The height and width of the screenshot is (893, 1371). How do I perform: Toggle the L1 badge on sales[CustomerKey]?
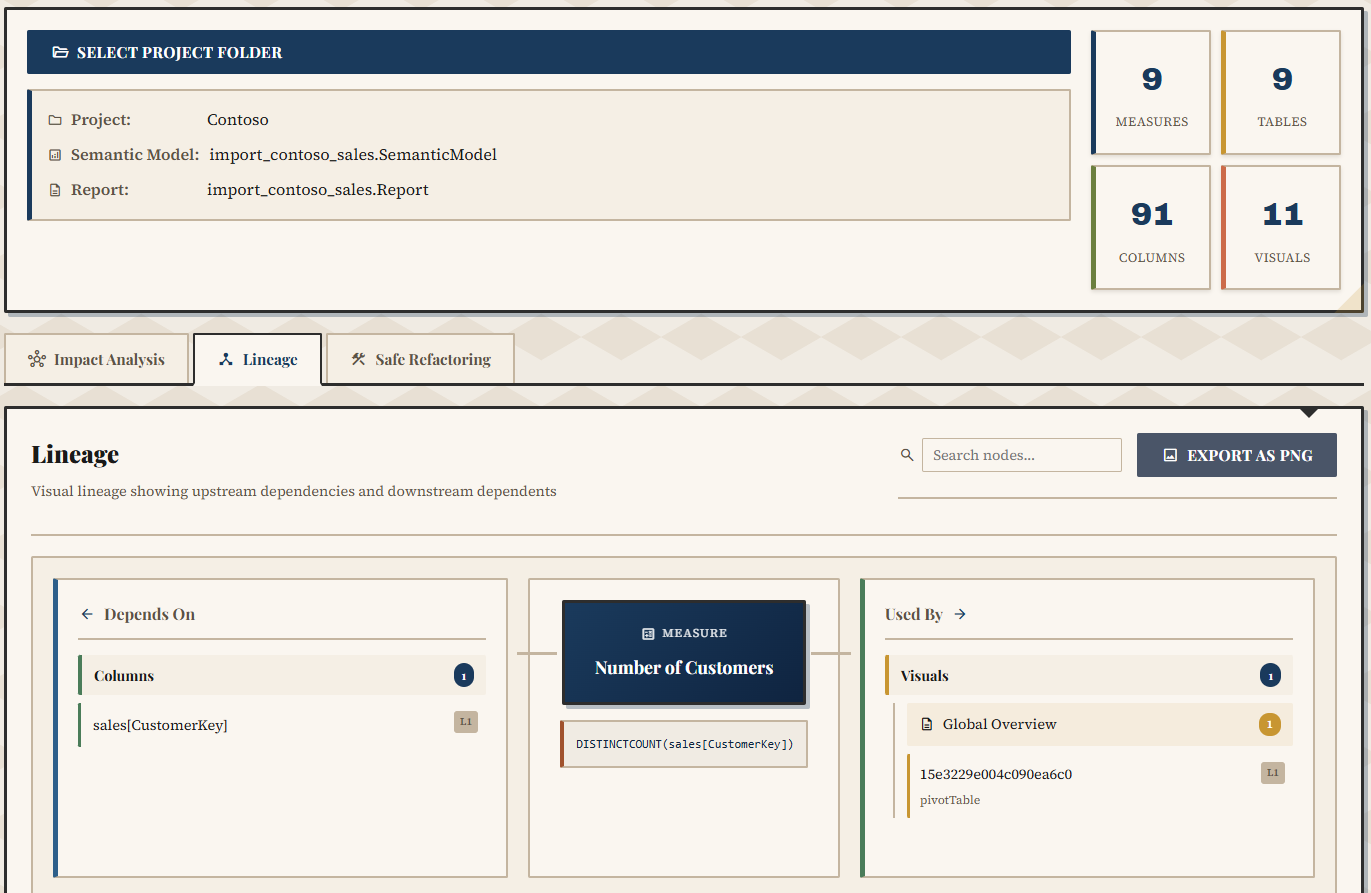click(x=465, y=721)
